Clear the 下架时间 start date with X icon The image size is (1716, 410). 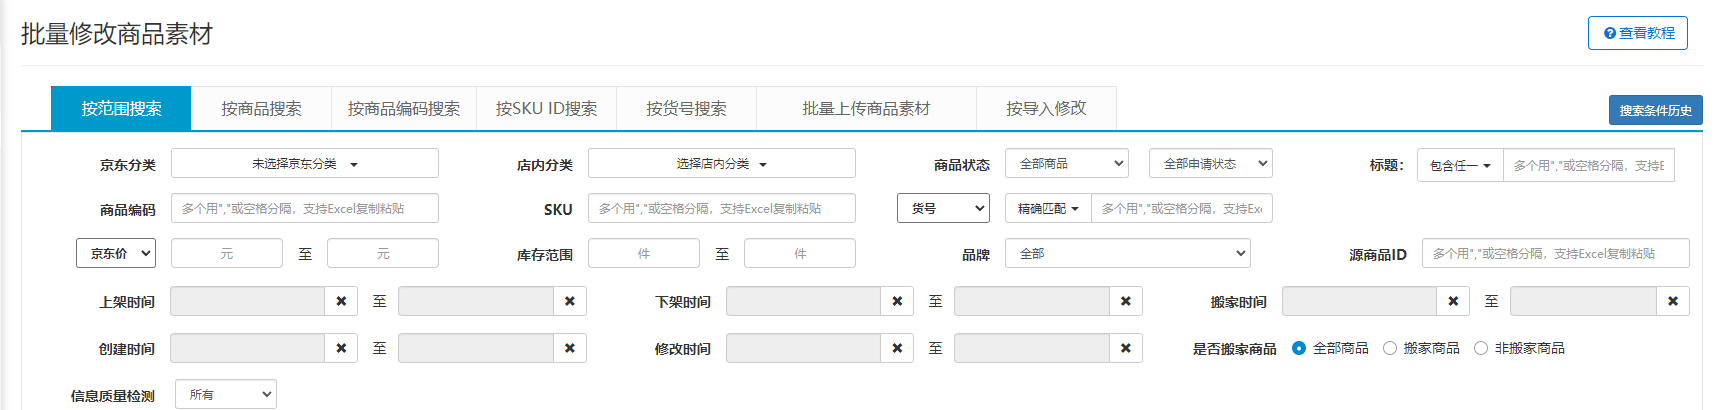897,301
